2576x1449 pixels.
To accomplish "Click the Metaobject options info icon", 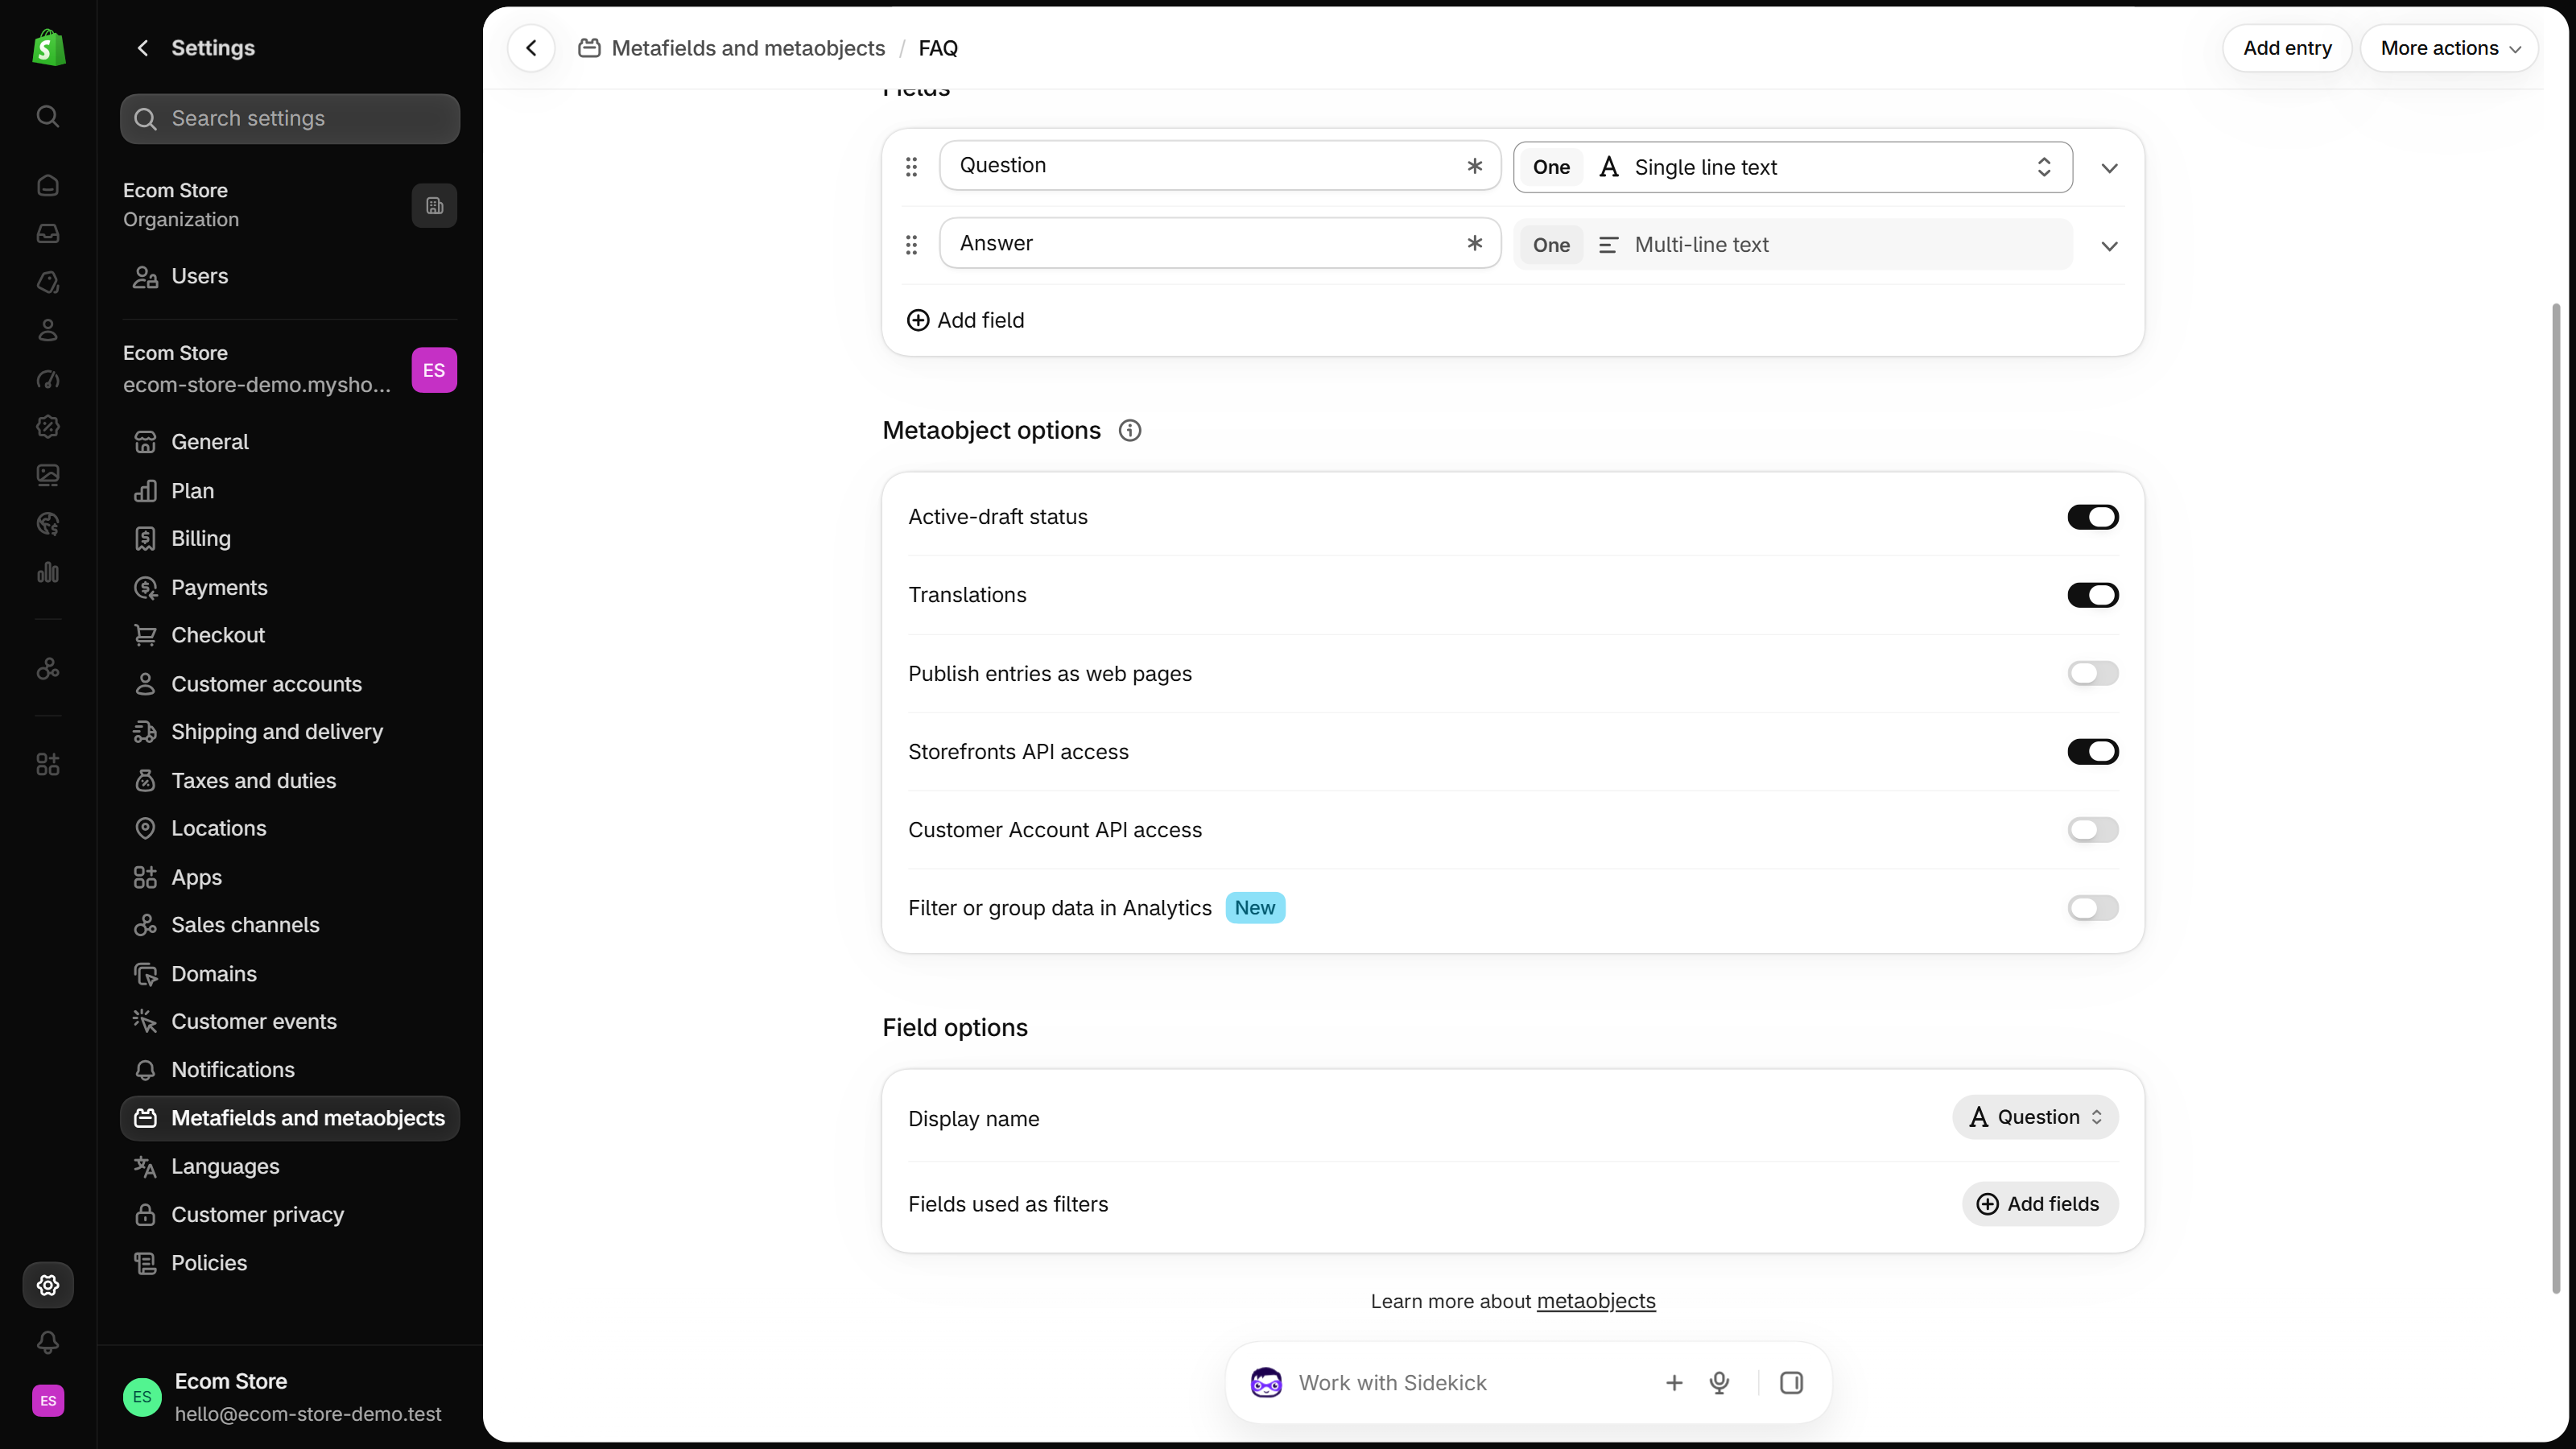I will tap(1130, 431).
